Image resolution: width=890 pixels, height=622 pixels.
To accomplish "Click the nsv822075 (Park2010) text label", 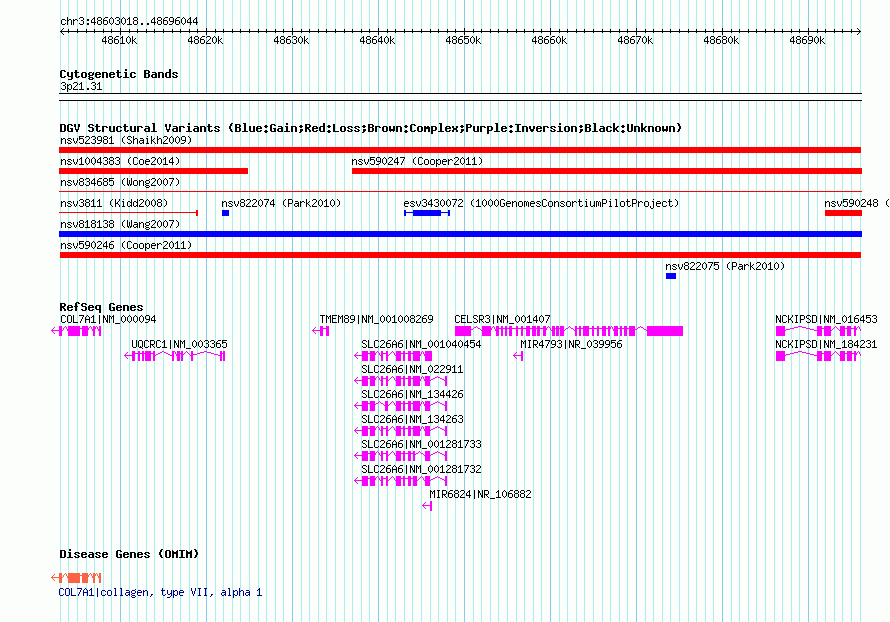I will point(725,266).
